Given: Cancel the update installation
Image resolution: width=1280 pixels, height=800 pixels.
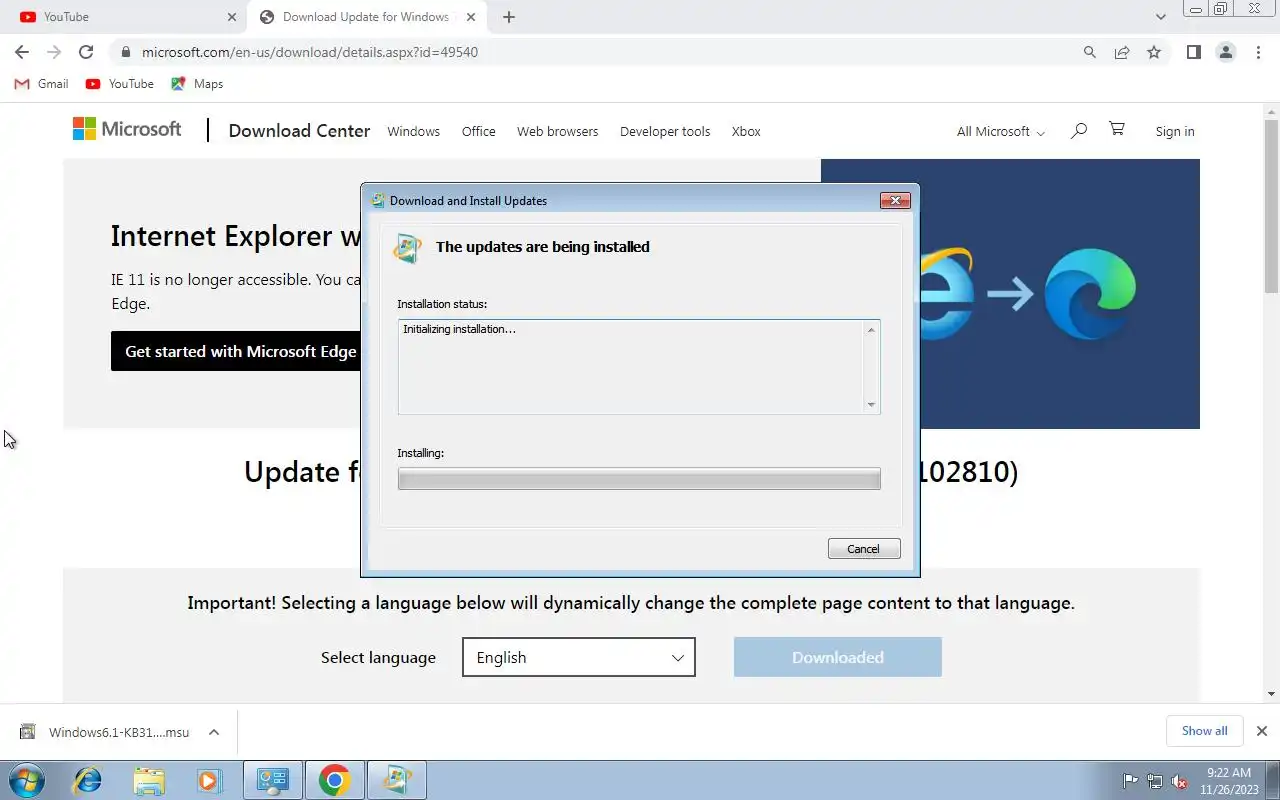Looking at the screenshot, I should [864, 548].
